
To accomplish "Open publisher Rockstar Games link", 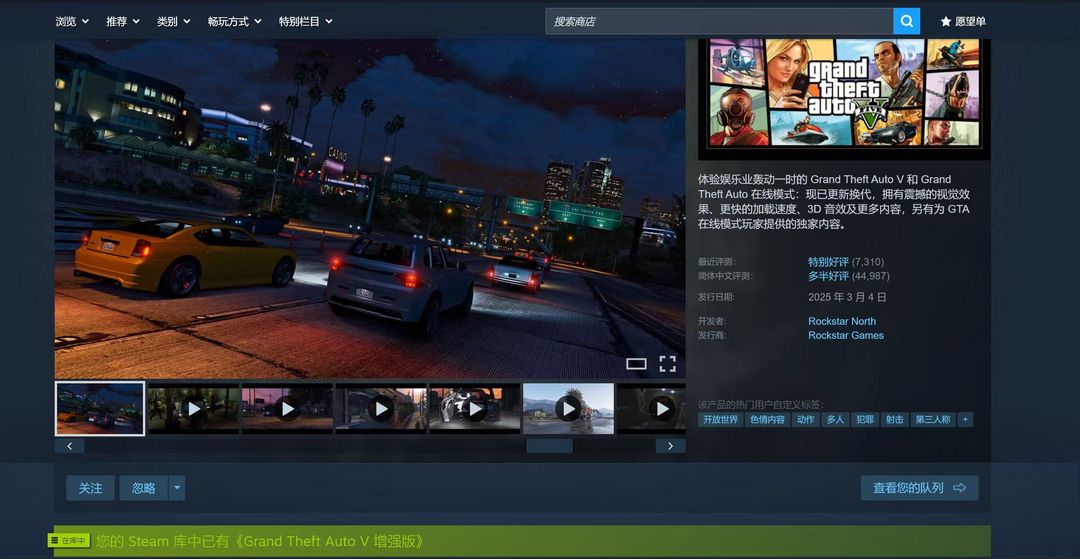I will 846,336.
